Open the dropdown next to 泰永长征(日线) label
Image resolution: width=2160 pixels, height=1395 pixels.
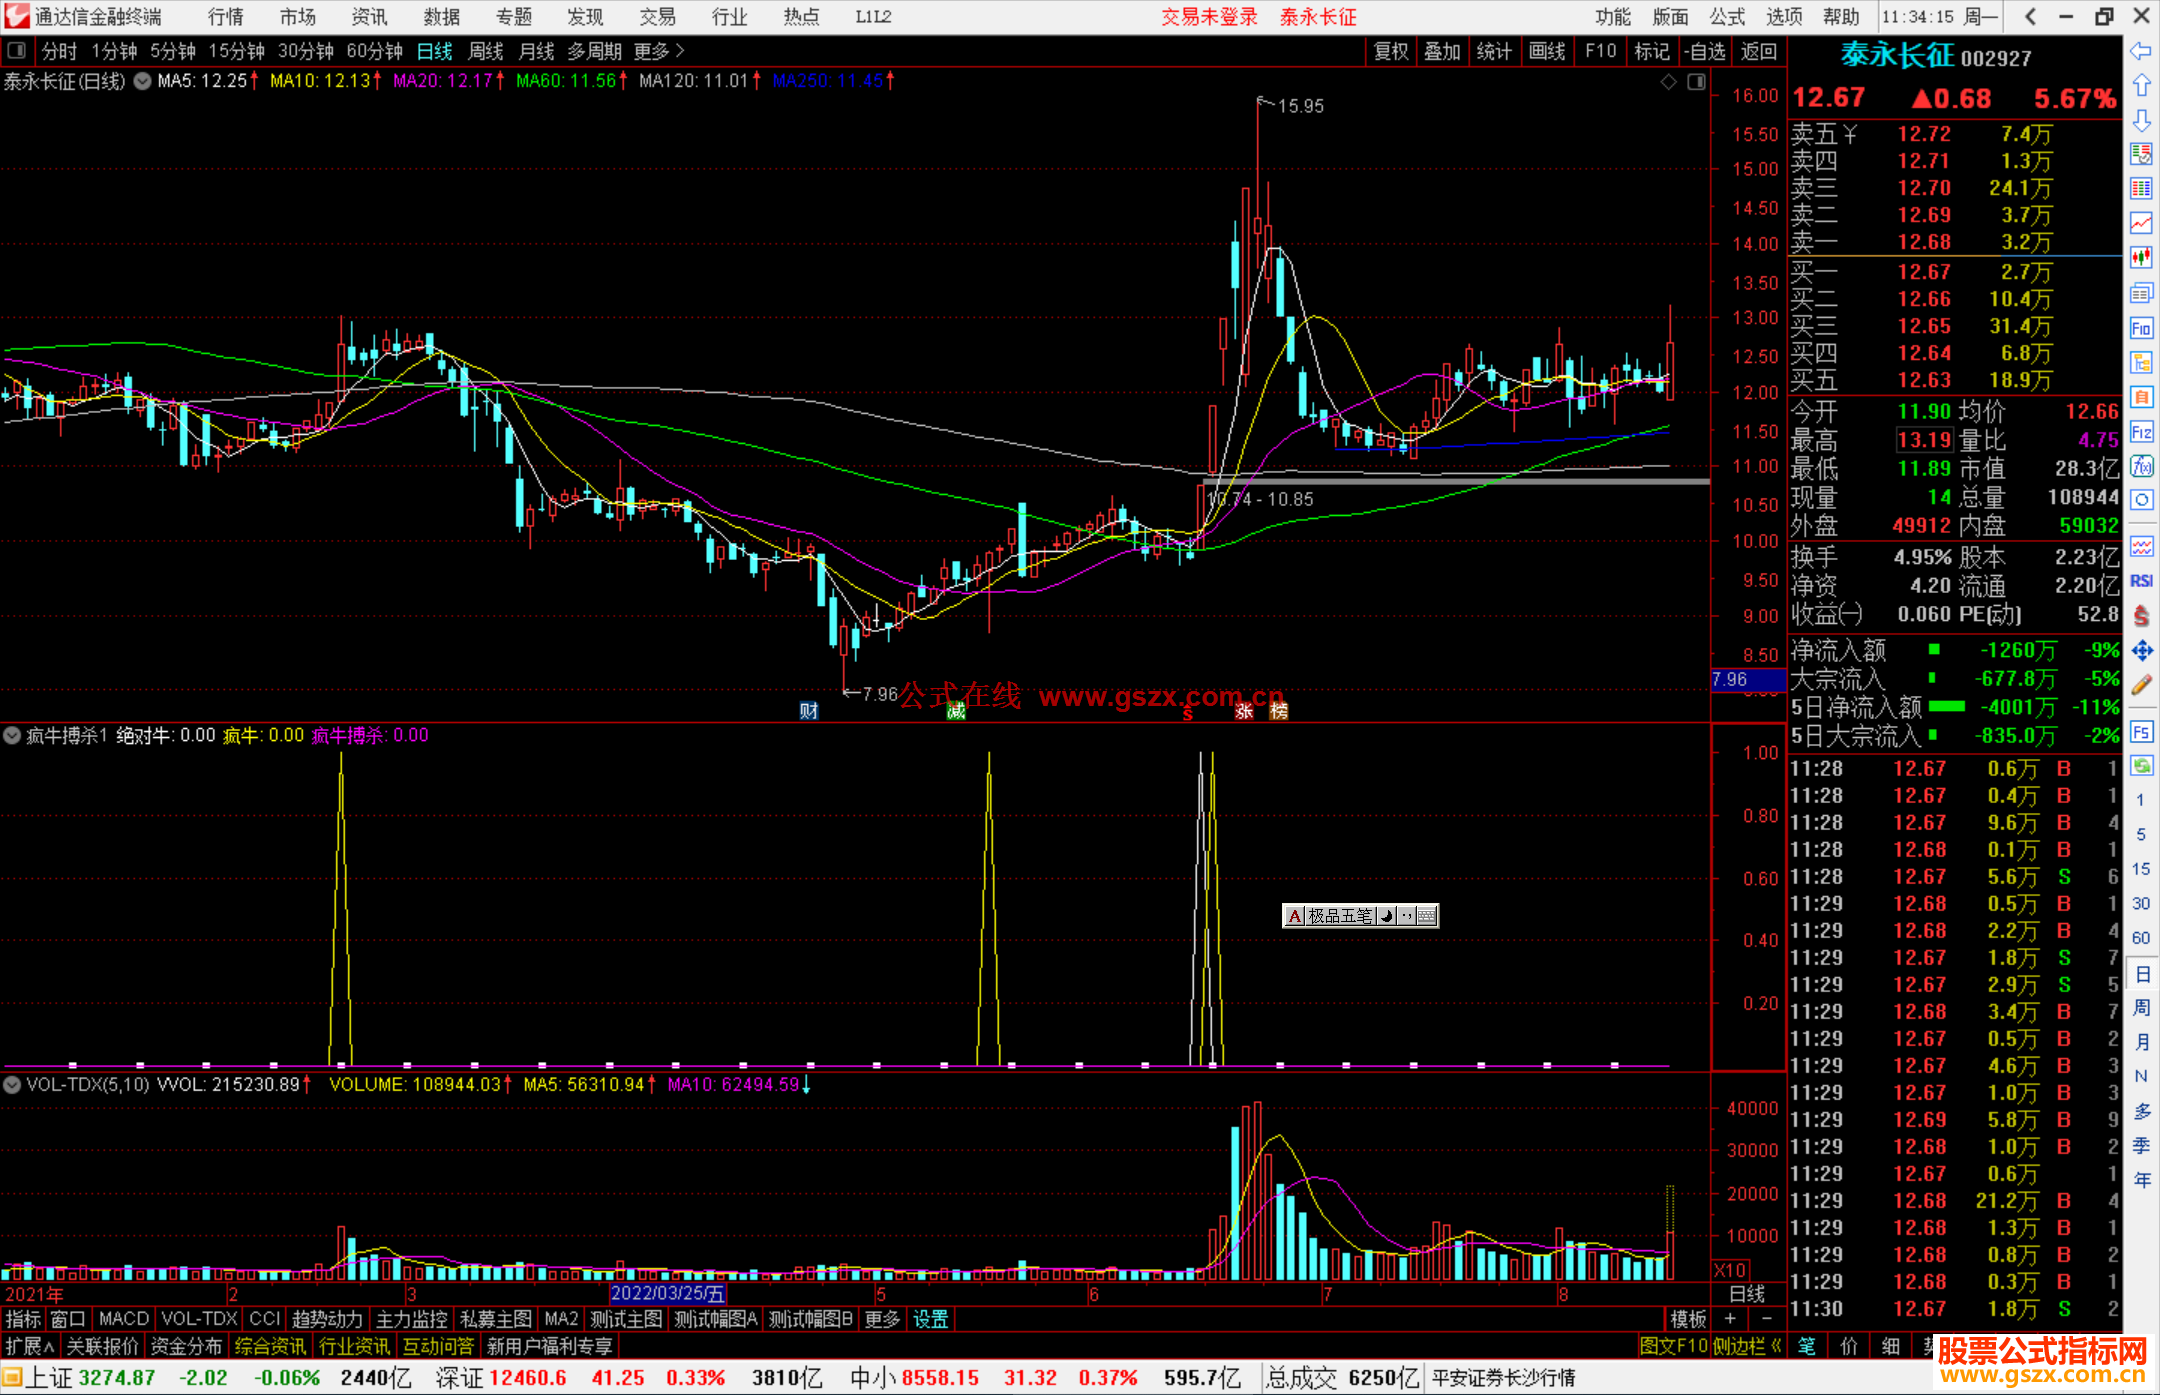[142, 81]
